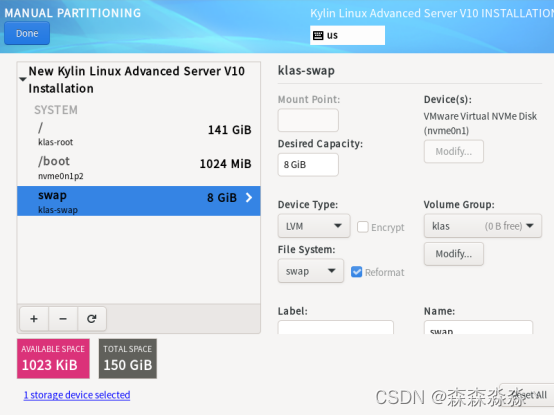554x416 pixels.
Task: Click the Label input field
Action: coord(336,328)
